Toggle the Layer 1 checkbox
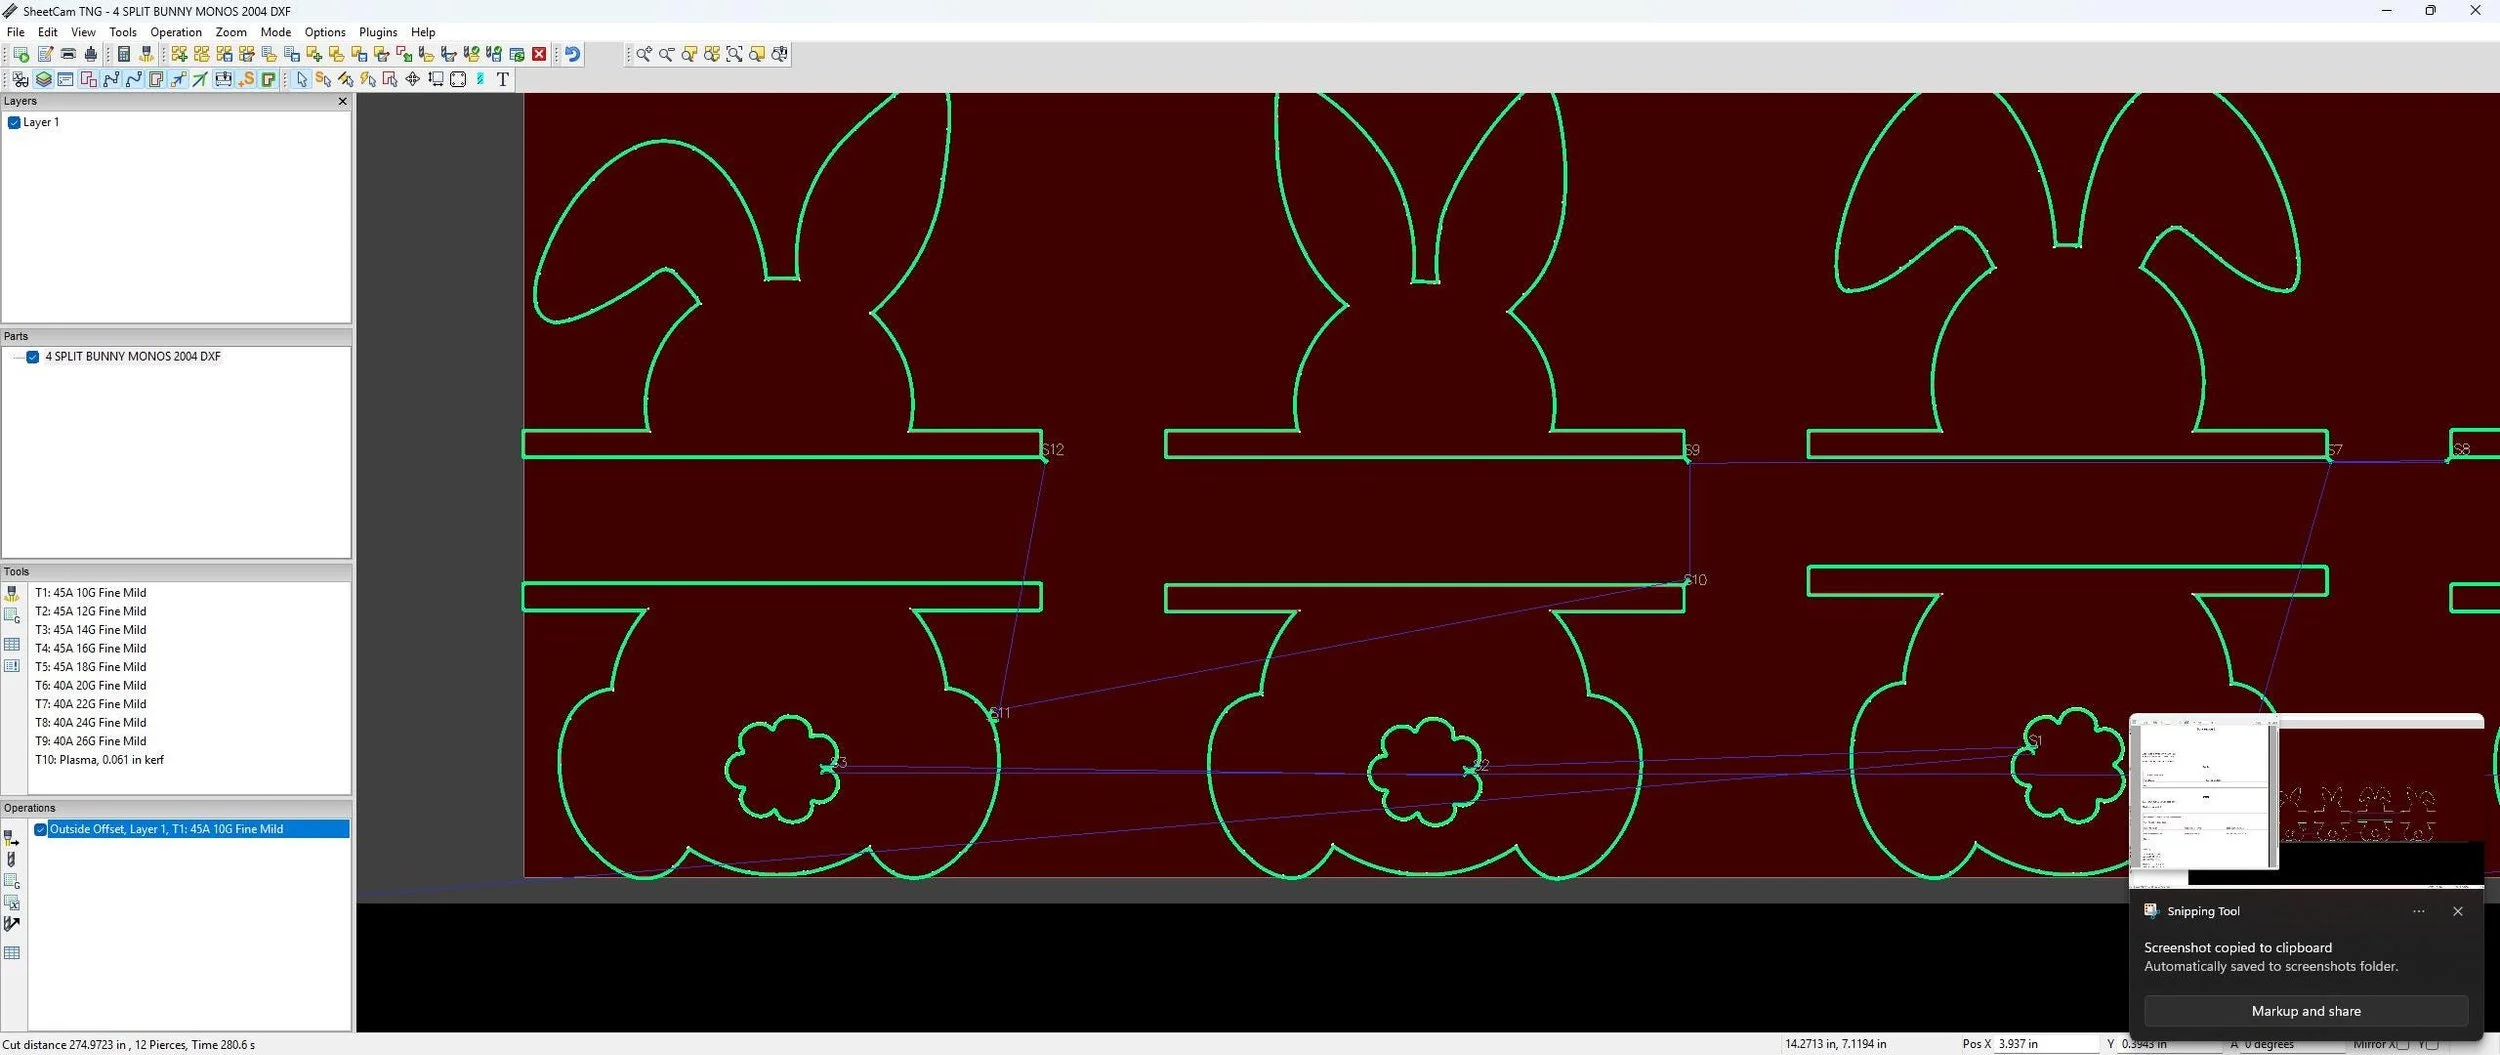 pyautogui.click(x=14, y=122)
